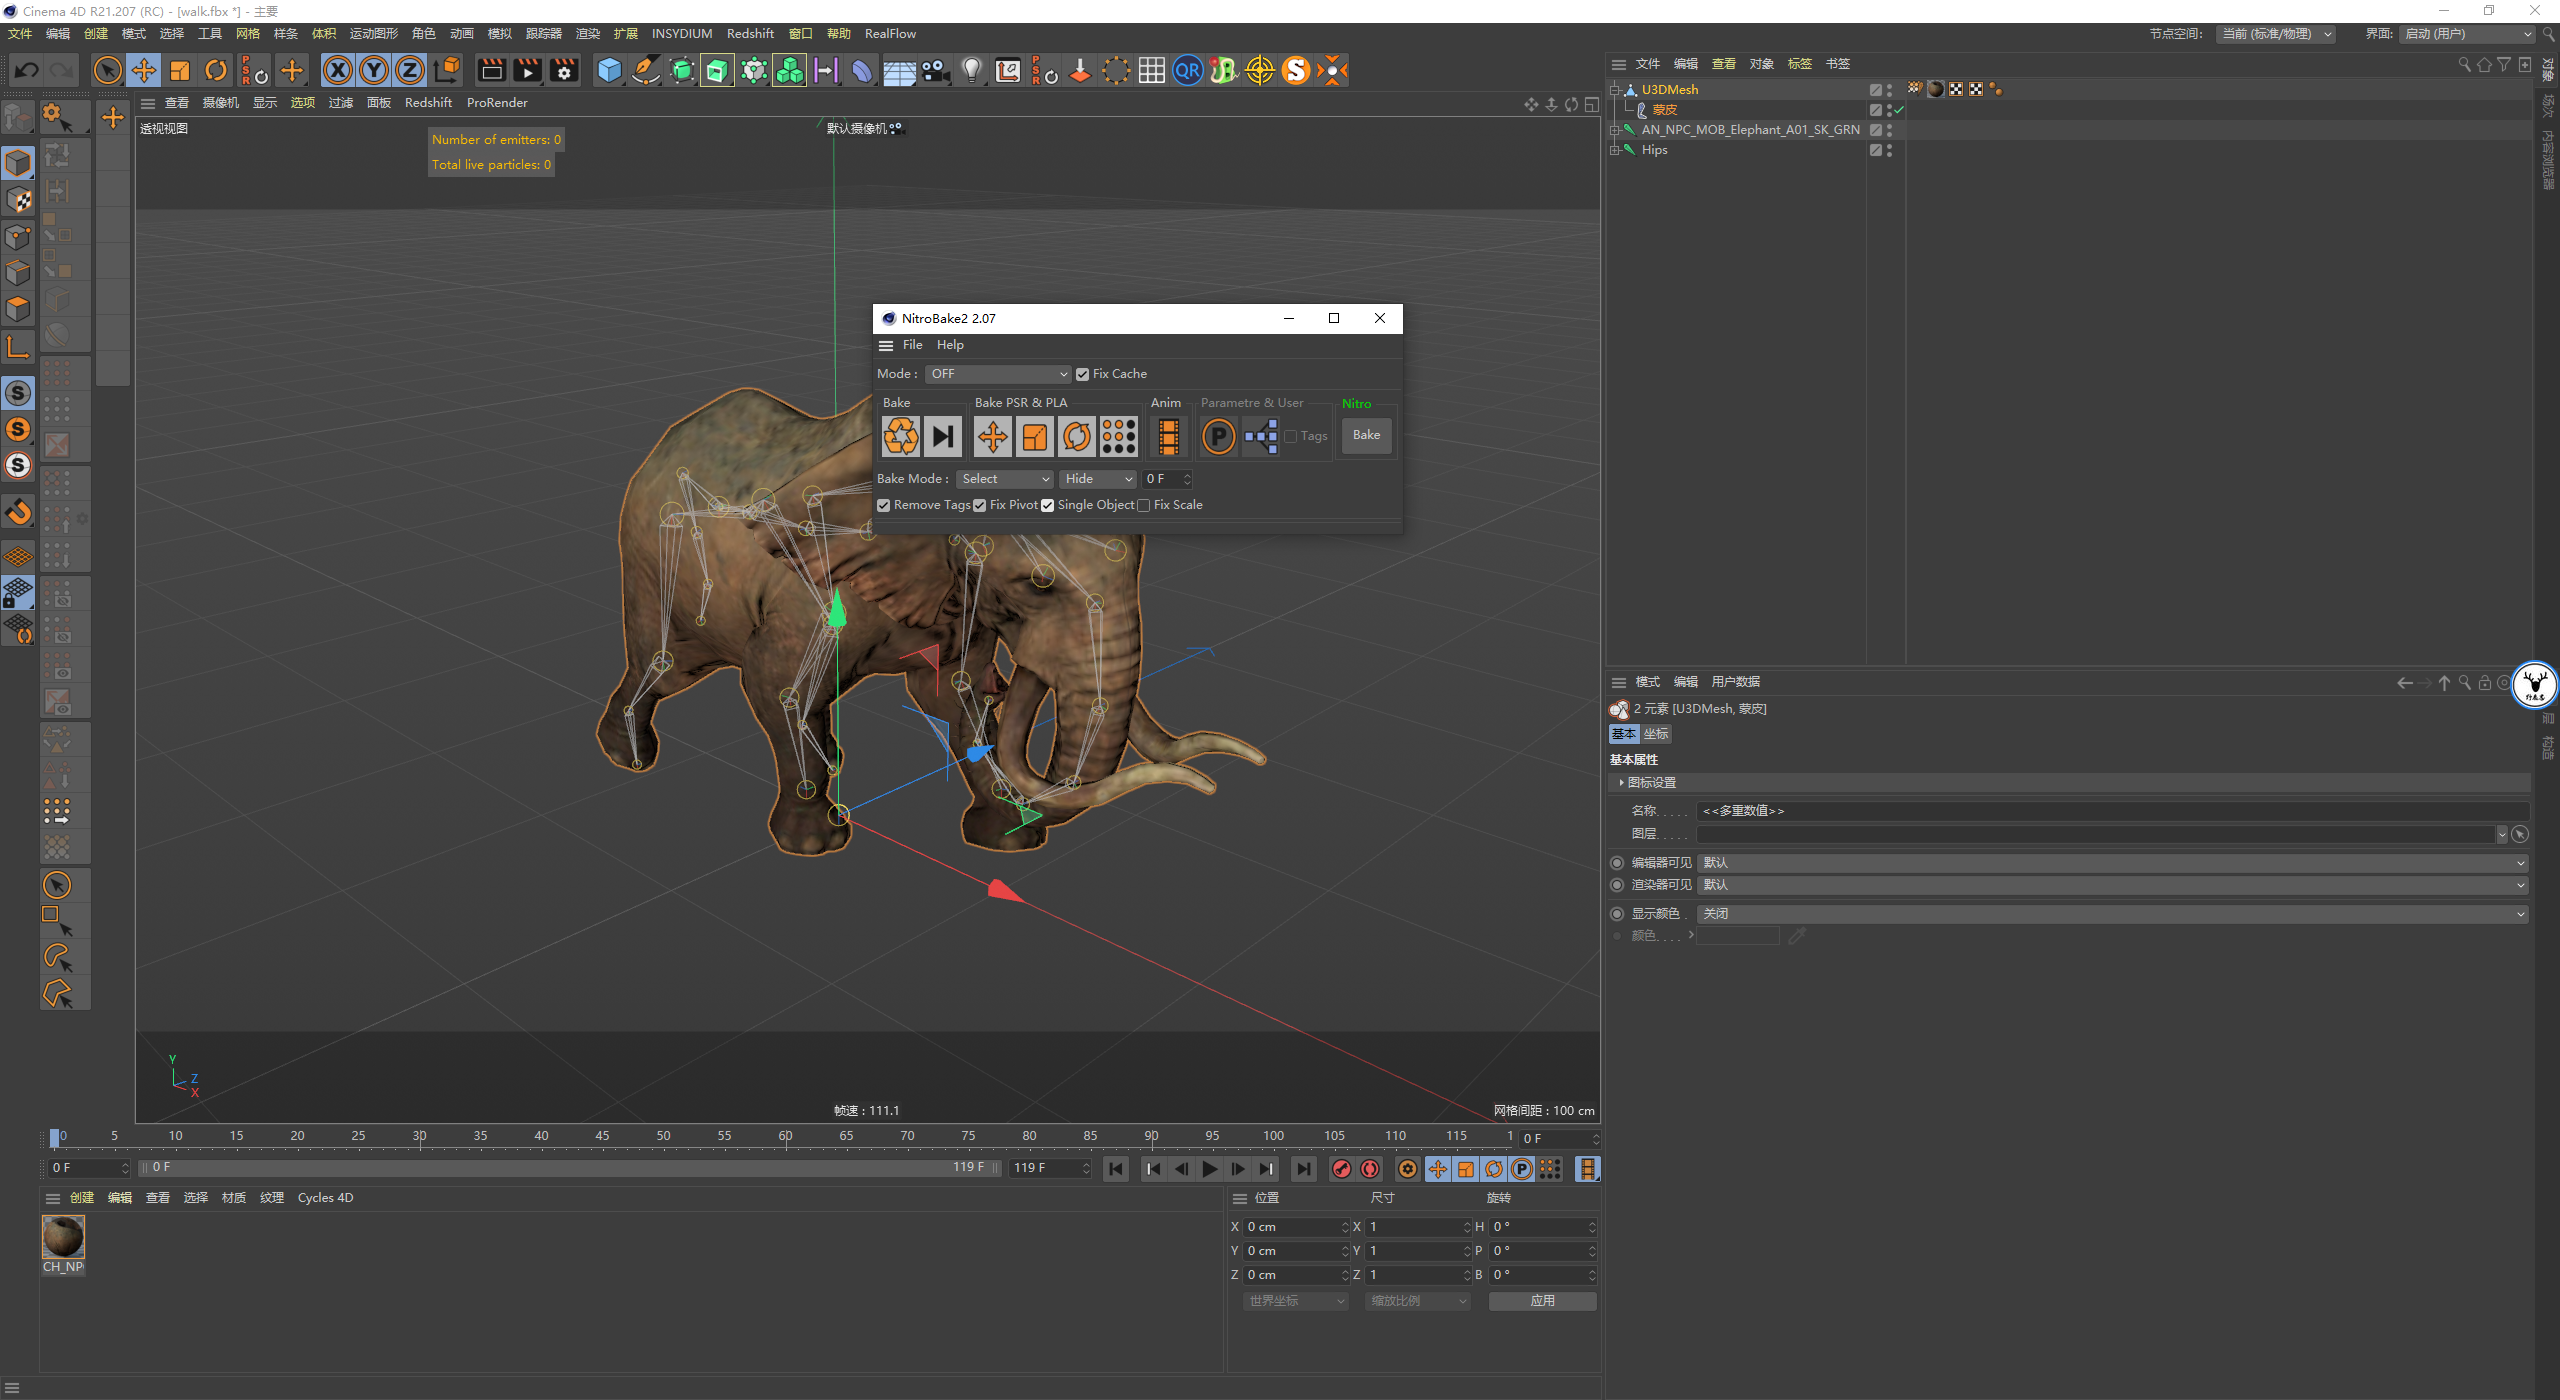Image resolution: width=2560 pixels, height=1400 pixels.
Task: Select the Move tool in top toolbar
Action: [x=144, y=70]
